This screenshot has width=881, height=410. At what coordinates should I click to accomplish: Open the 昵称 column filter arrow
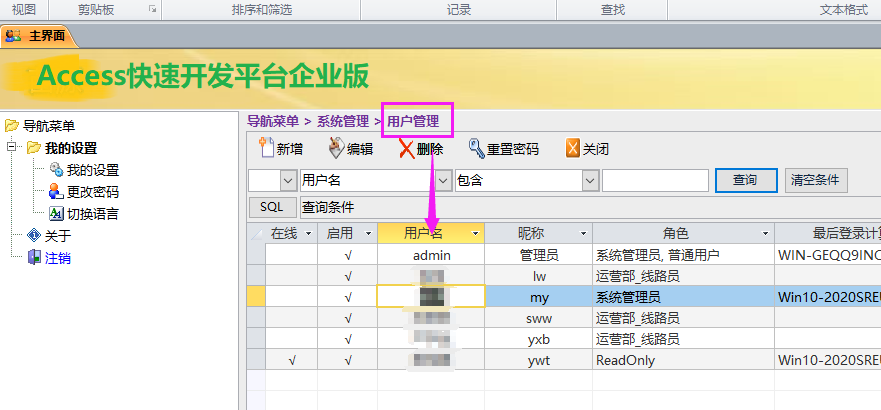tap(583, 234)
